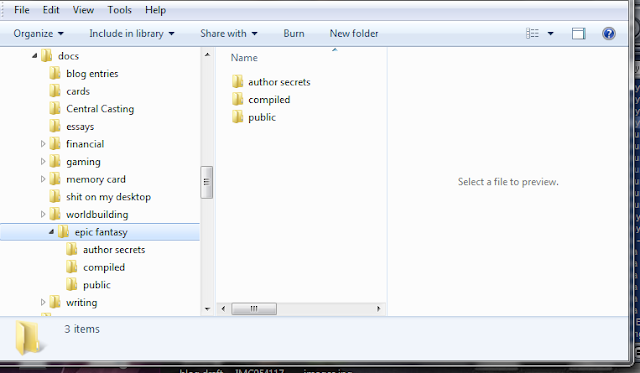
Task: Click the tree pane vertical scrollbar thumb
Action: point(207,182)
